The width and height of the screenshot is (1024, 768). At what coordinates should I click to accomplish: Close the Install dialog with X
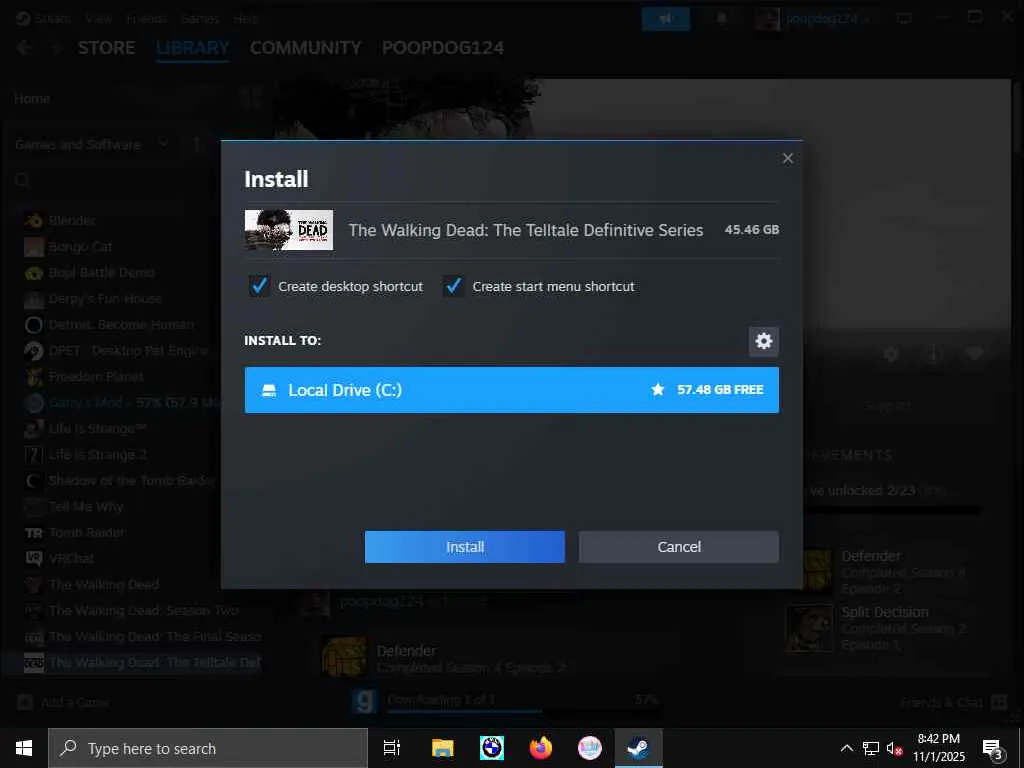click(788, 158)
